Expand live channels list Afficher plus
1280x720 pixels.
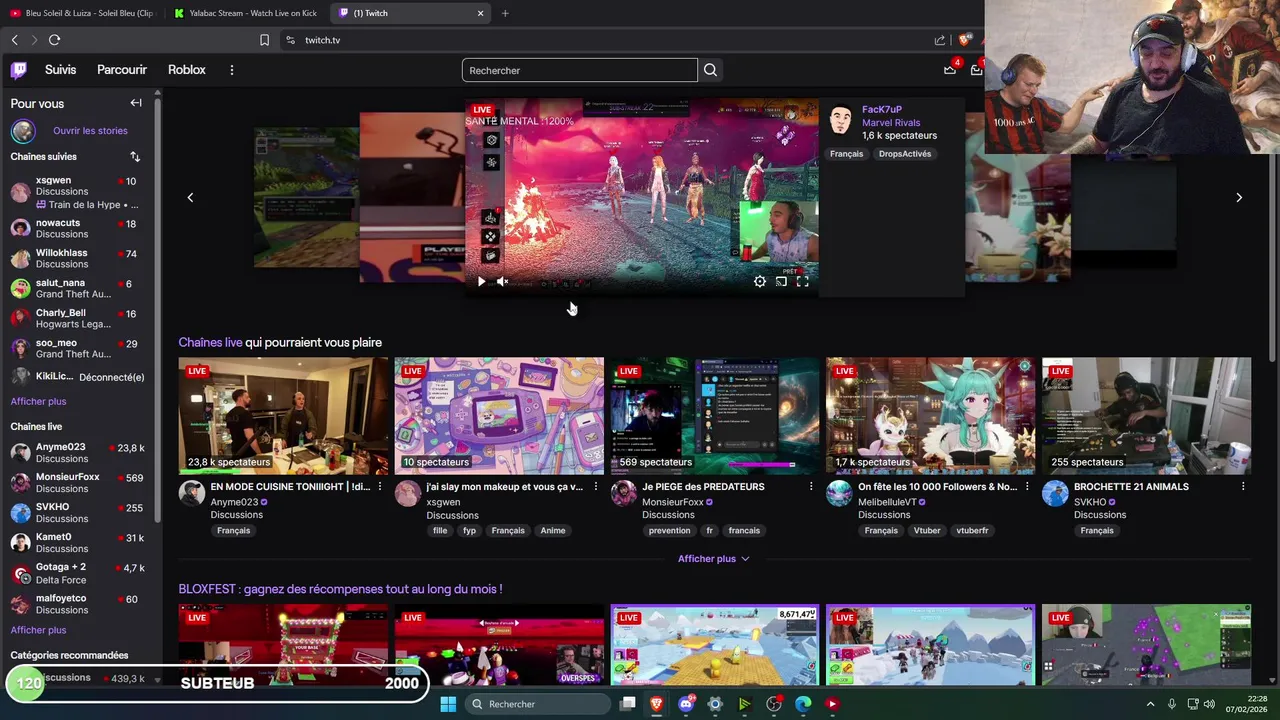(x=38, y=630)
